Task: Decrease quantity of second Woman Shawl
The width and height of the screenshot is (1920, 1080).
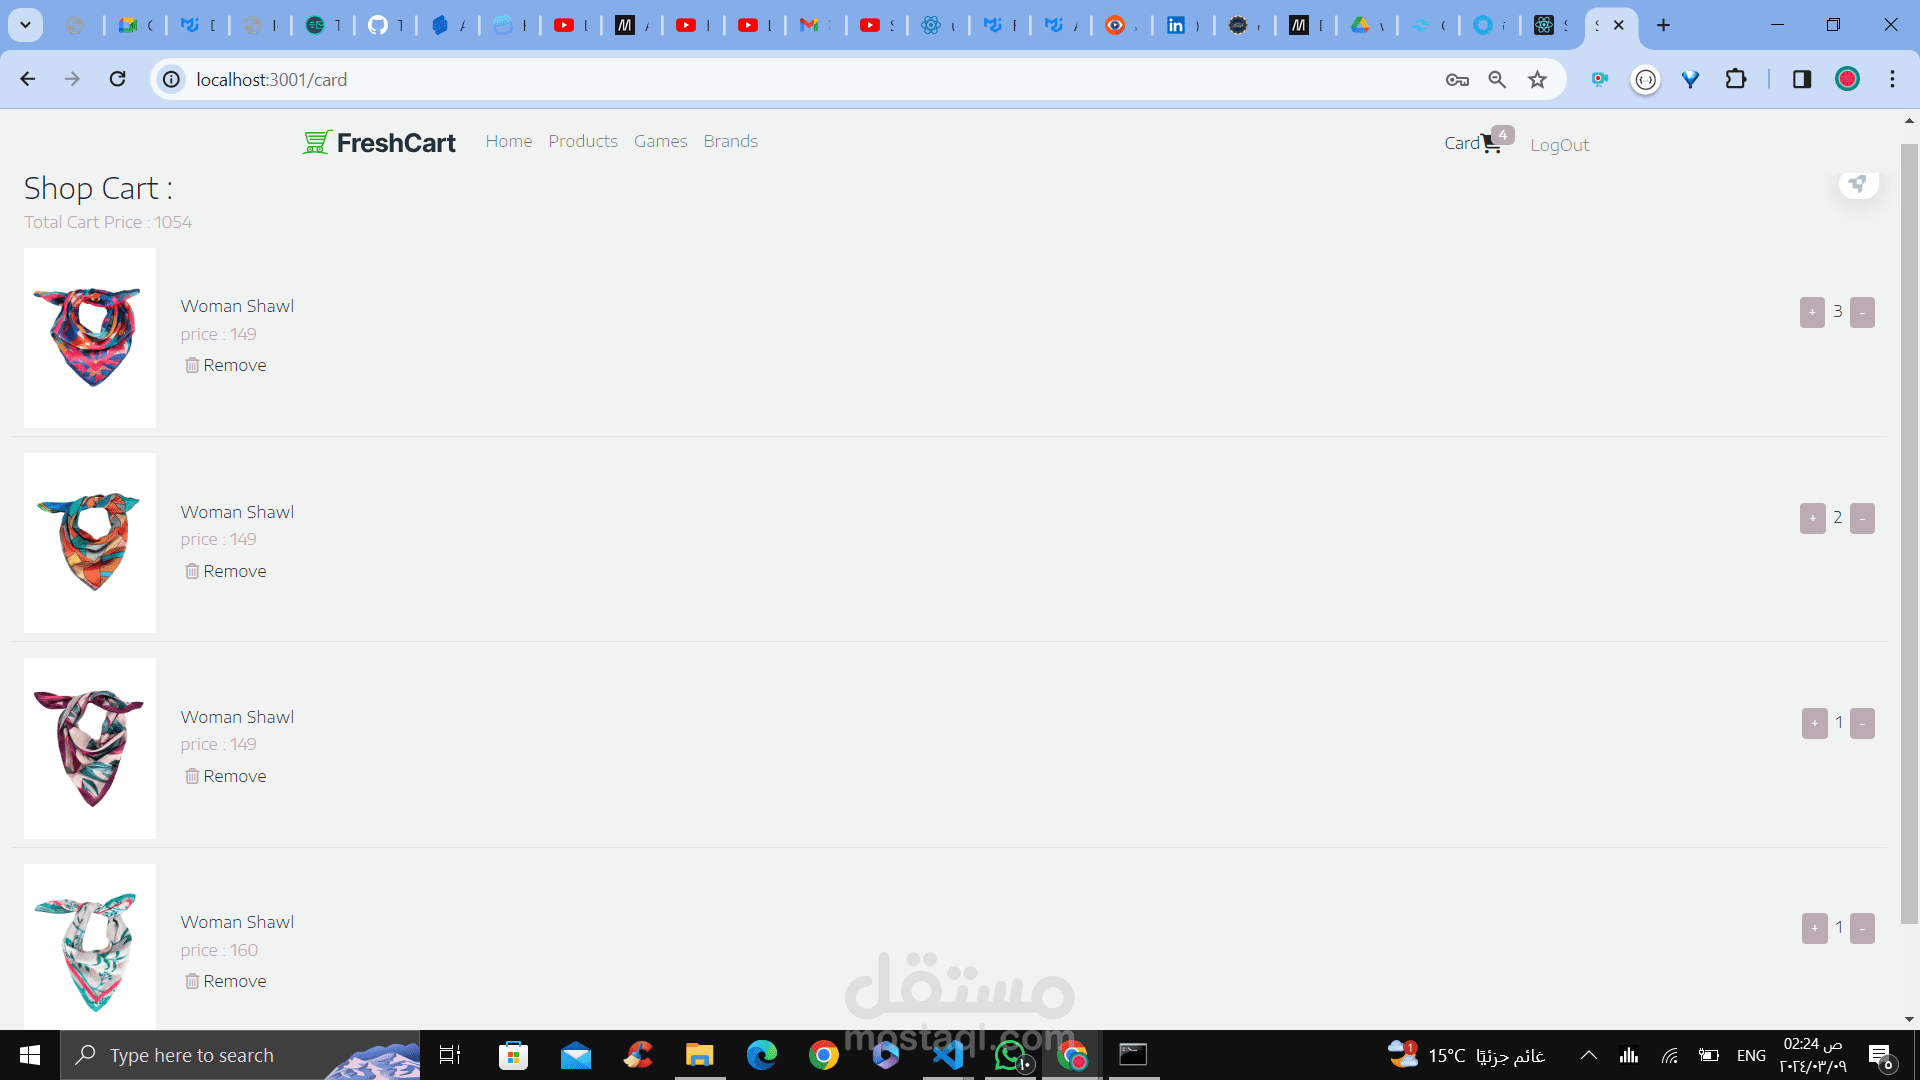Action: pyautogui.click(x=1862, y=519)
